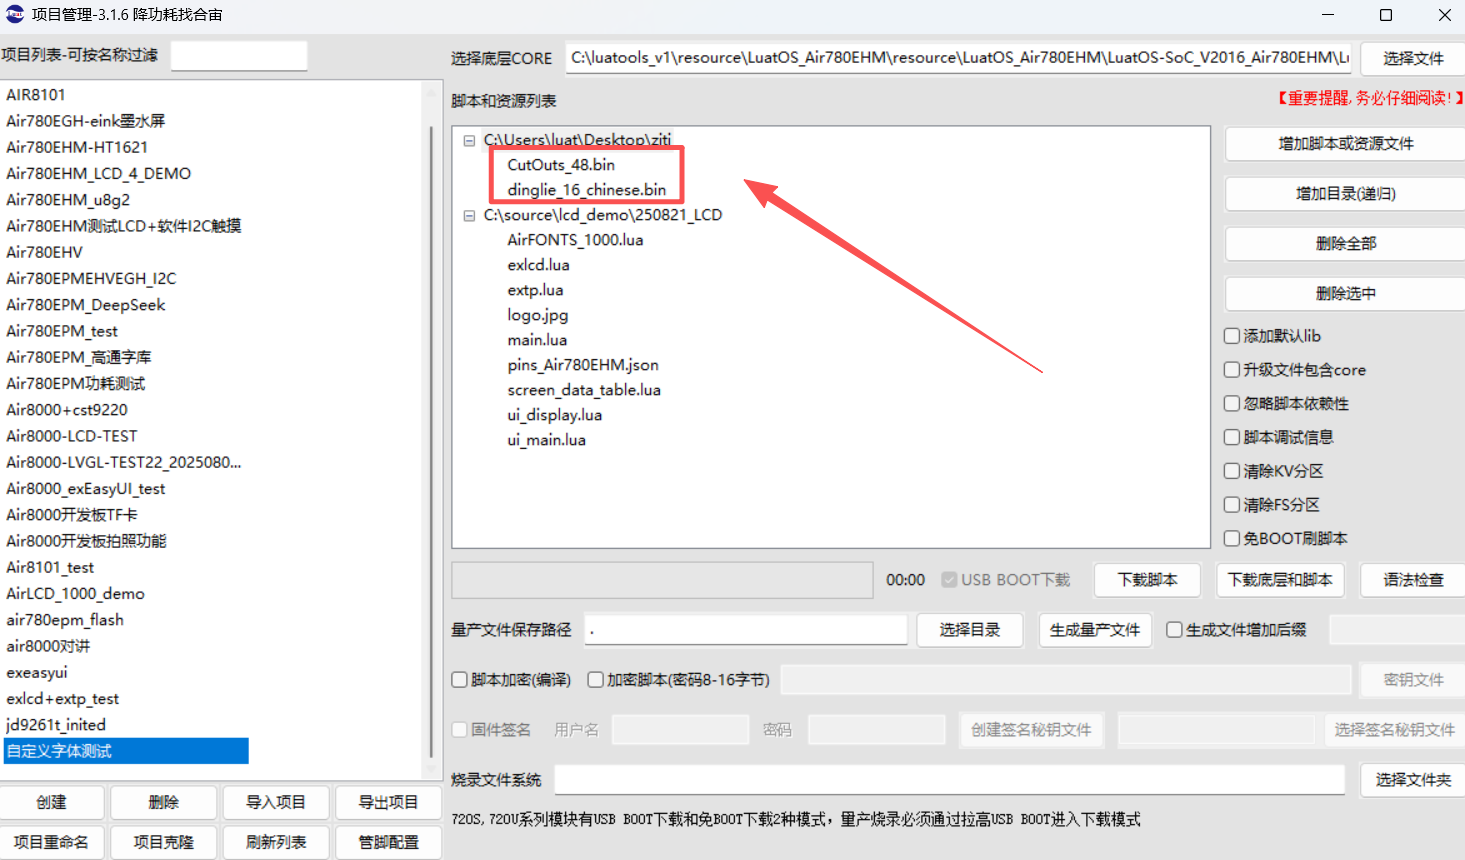Click the app logo icon in title bar
Screen dimensions: 1465x860
tap(15, 15)
